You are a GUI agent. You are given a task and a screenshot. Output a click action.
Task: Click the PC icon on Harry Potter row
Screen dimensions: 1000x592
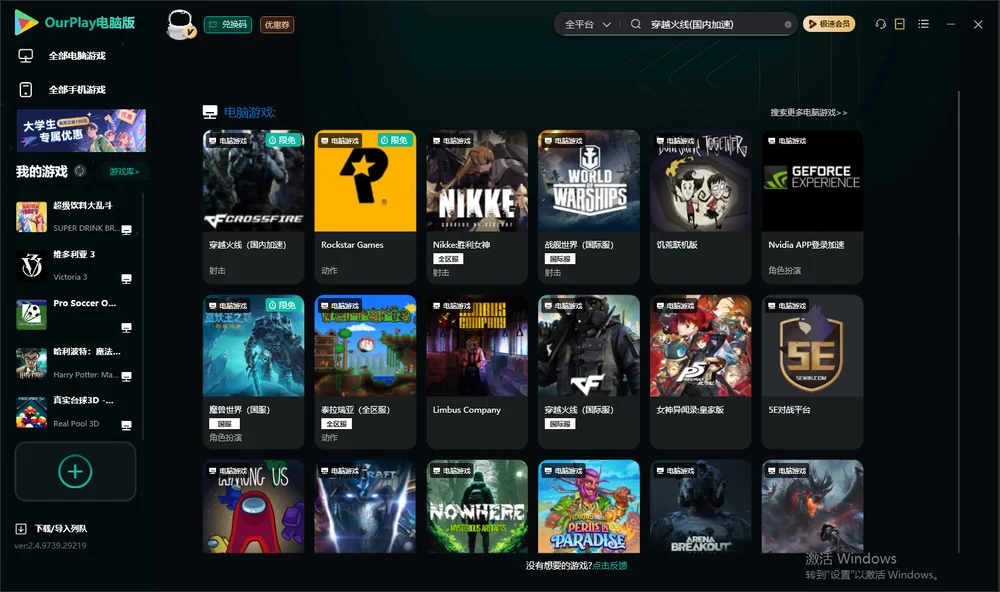pos(126,376)
